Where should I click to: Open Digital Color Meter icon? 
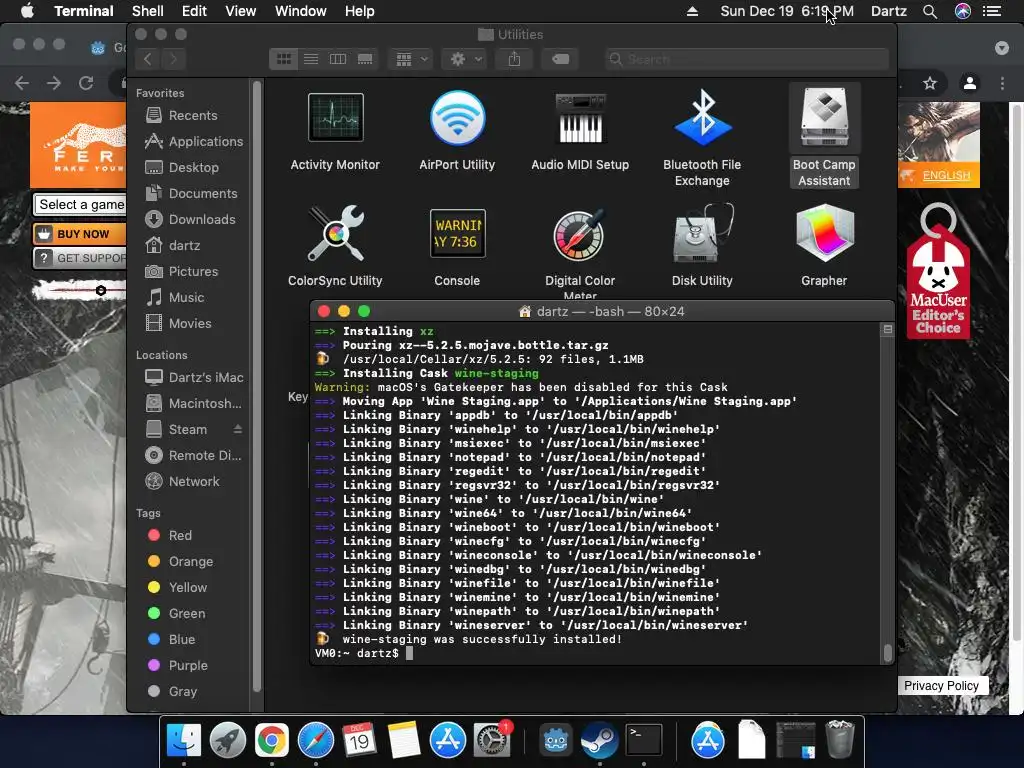pyautogui.click(x=580, y=234)
